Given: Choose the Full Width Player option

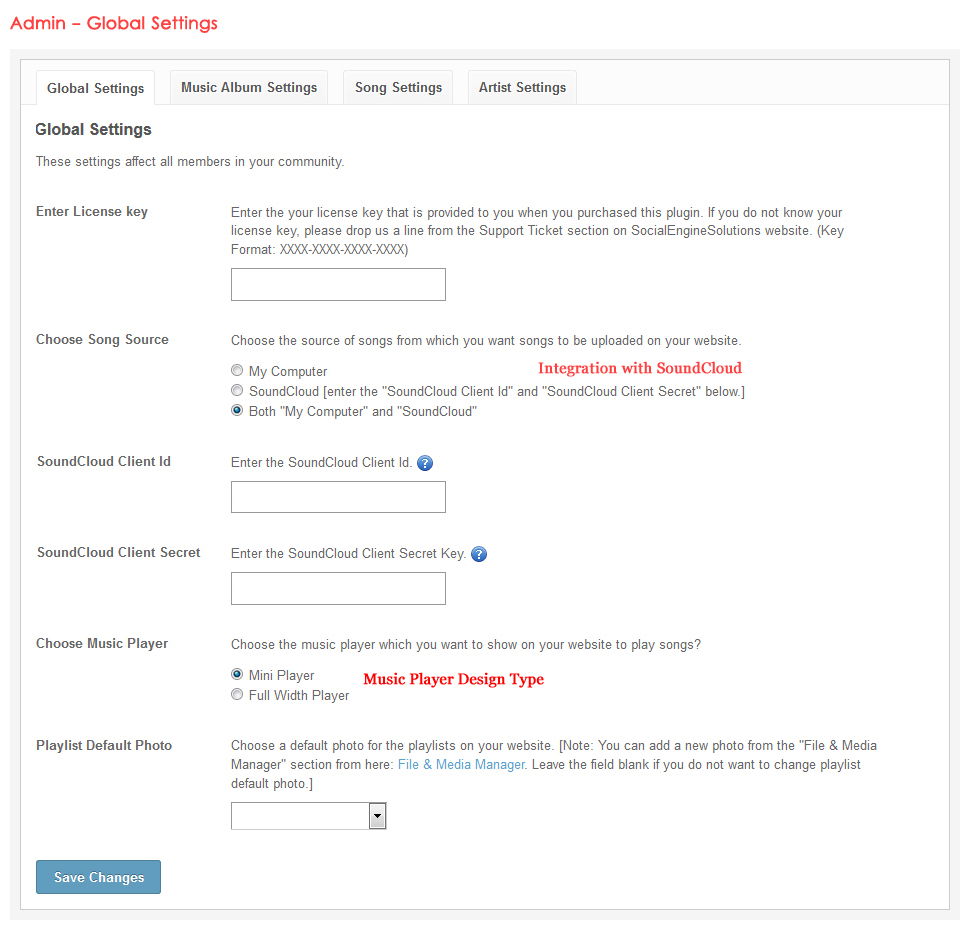Looking at the screenshot, I should coord(237,695).
